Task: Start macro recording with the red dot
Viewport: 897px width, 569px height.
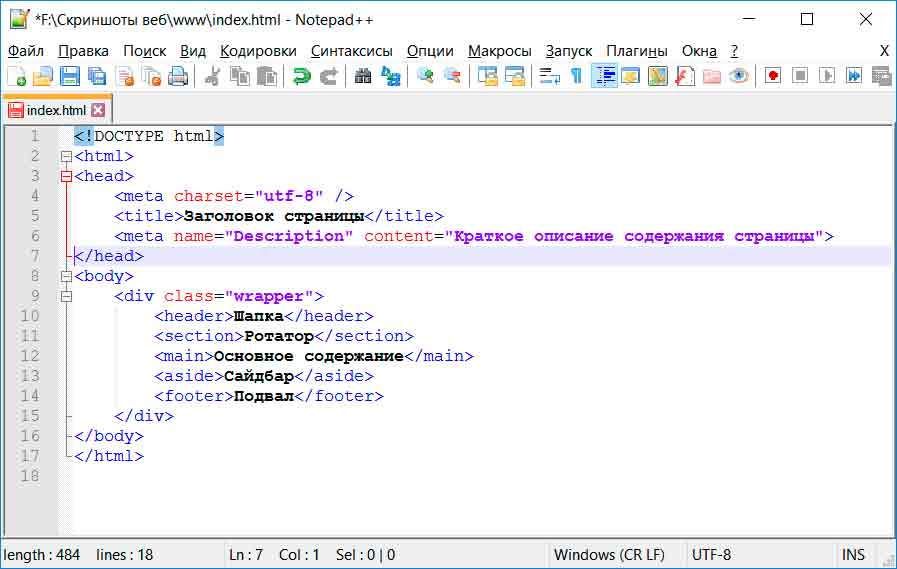Action: tap(773, 76)
